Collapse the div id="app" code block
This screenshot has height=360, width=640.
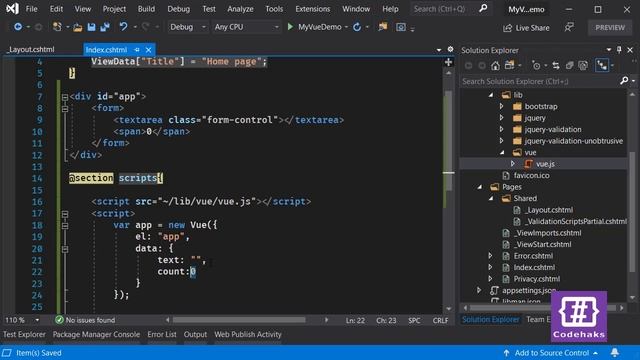[65, 97]
